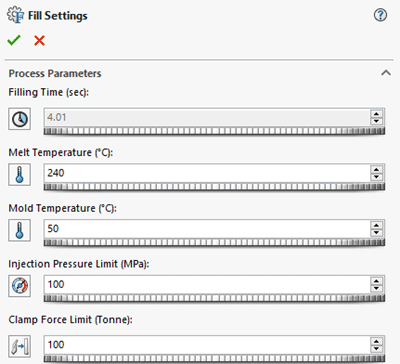Click the Fill Settings gear icon
The width and height of the screenshot is (400, 364).
click(15, 15)
